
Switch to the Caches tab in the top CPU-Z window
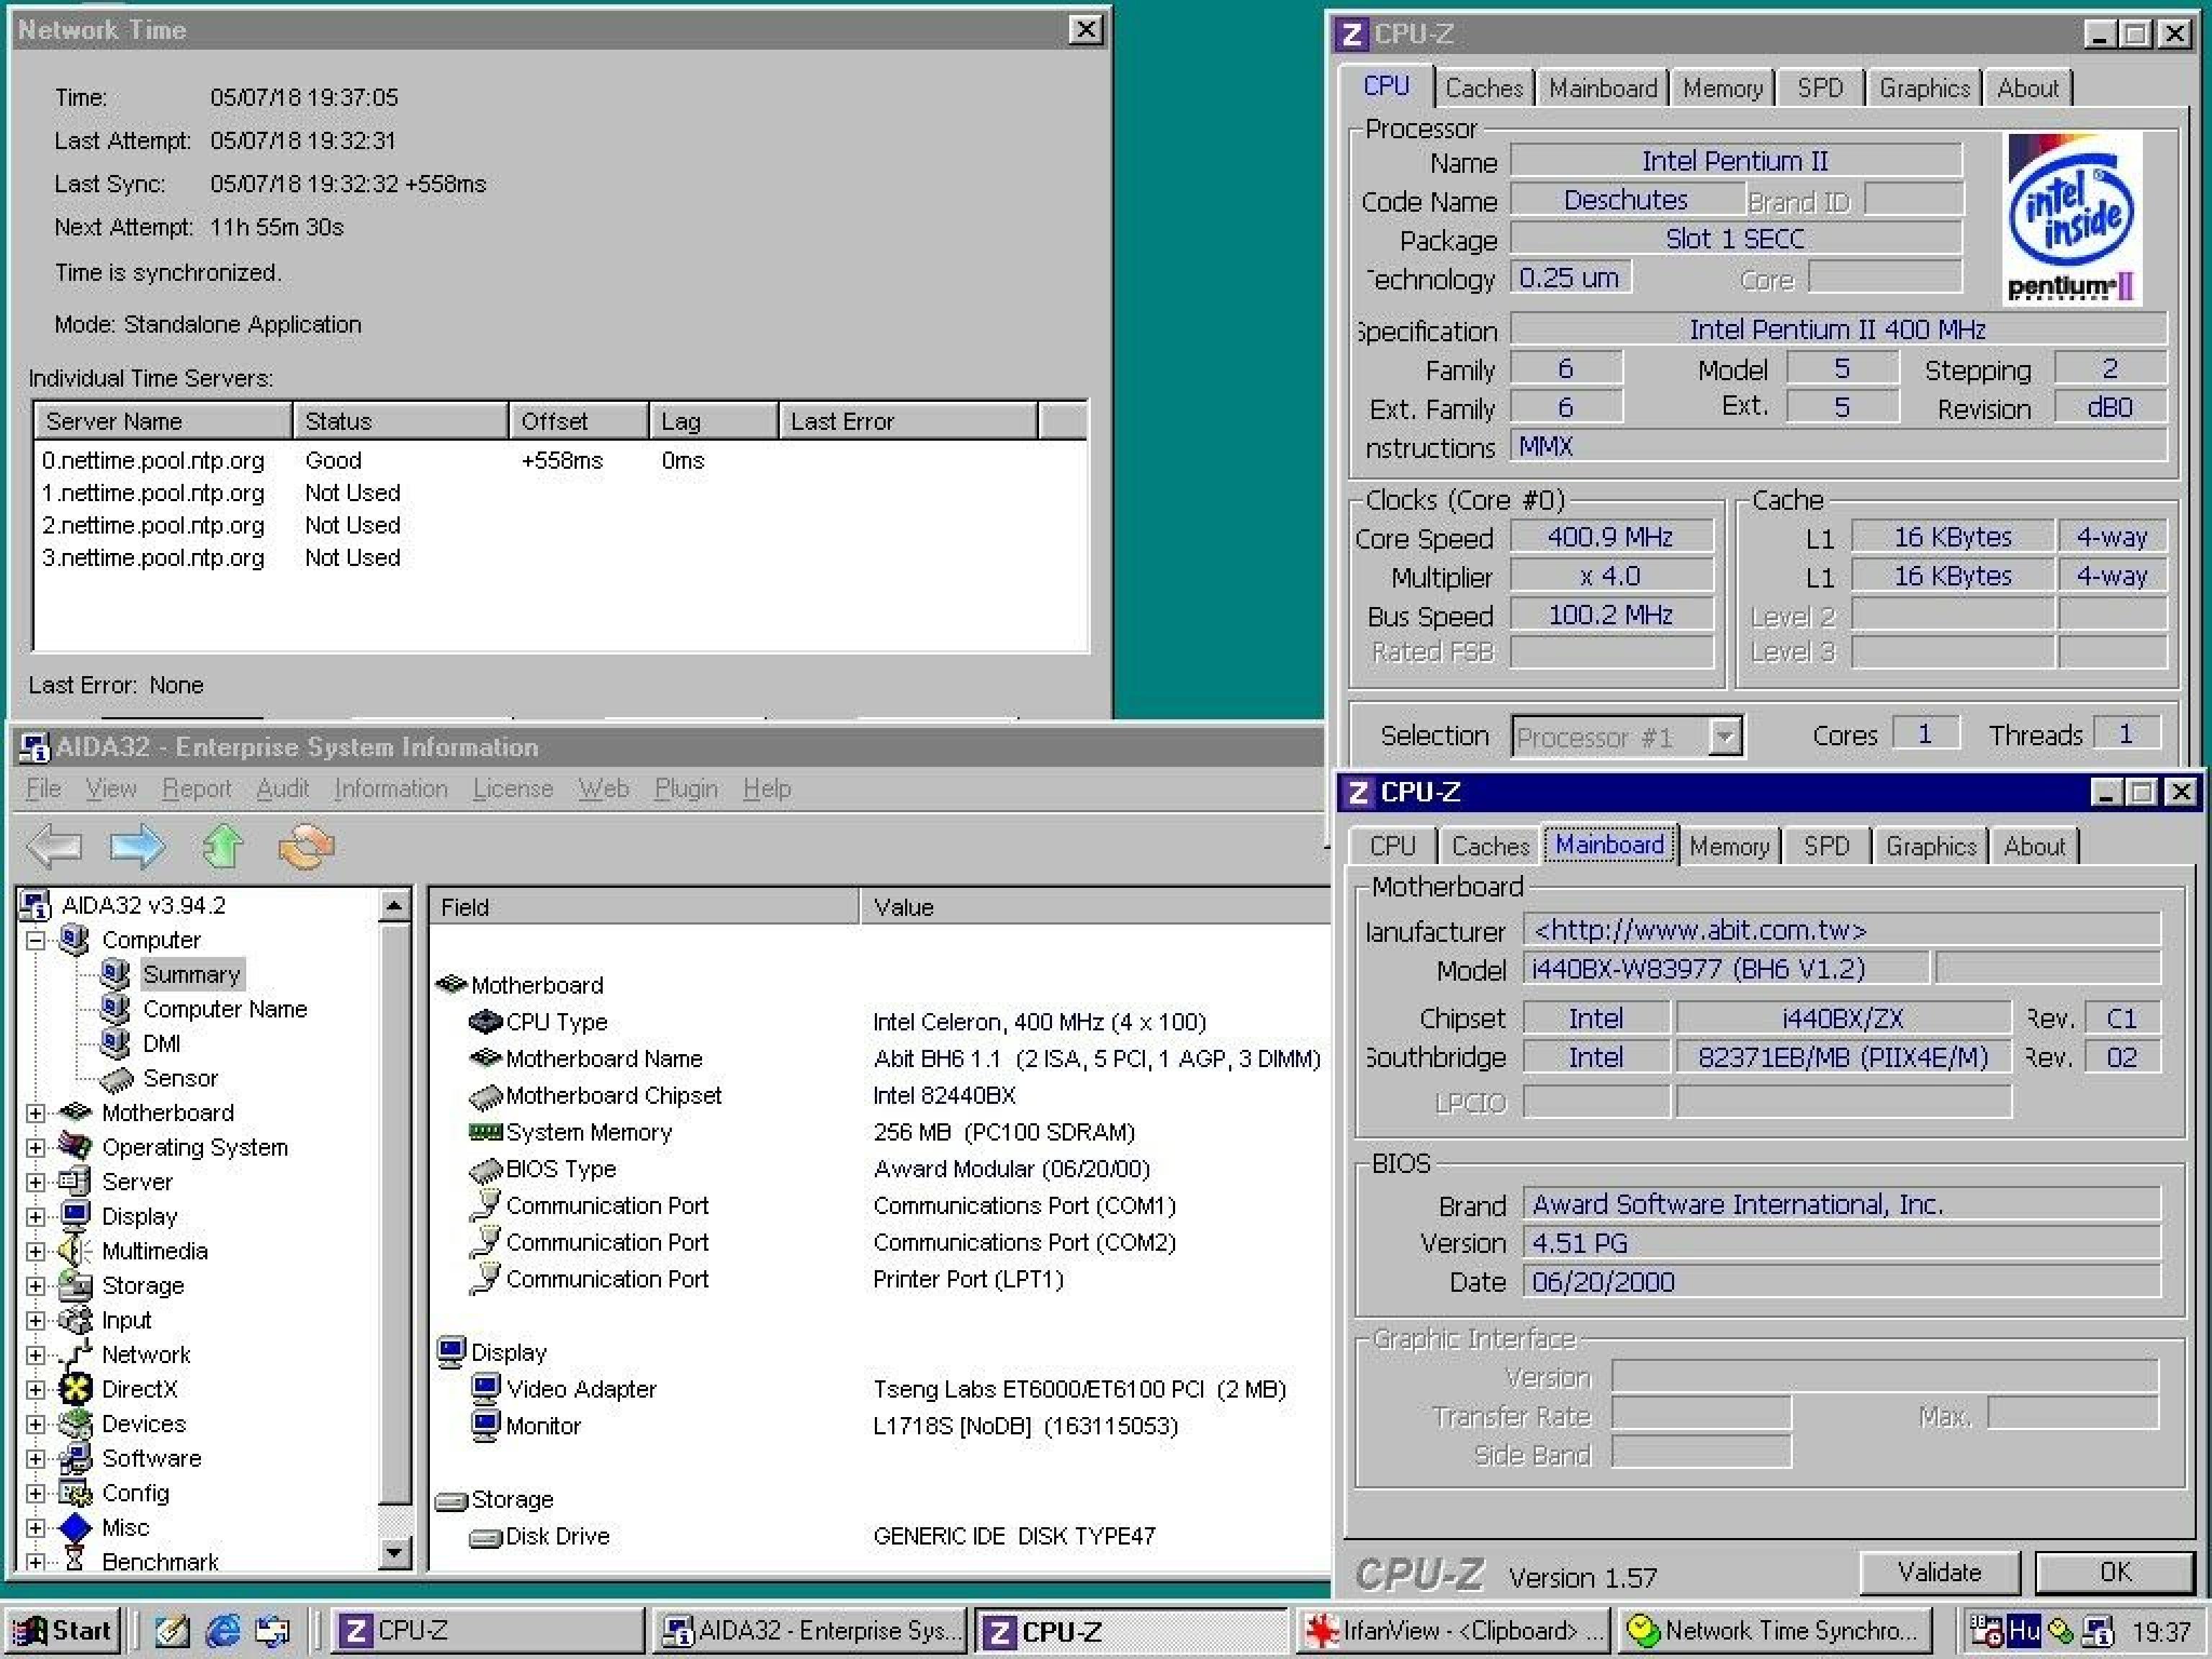[x=1483, y=88]
